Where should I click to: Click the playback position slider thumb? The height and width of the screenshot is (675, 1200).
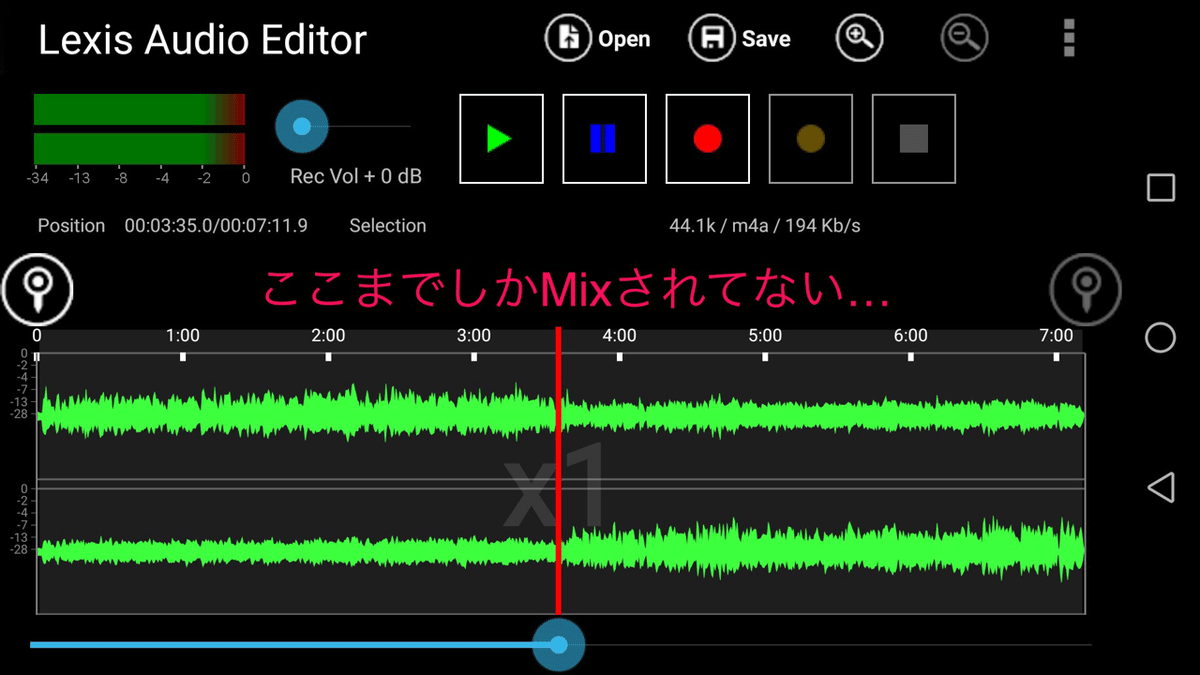(558, 645)
